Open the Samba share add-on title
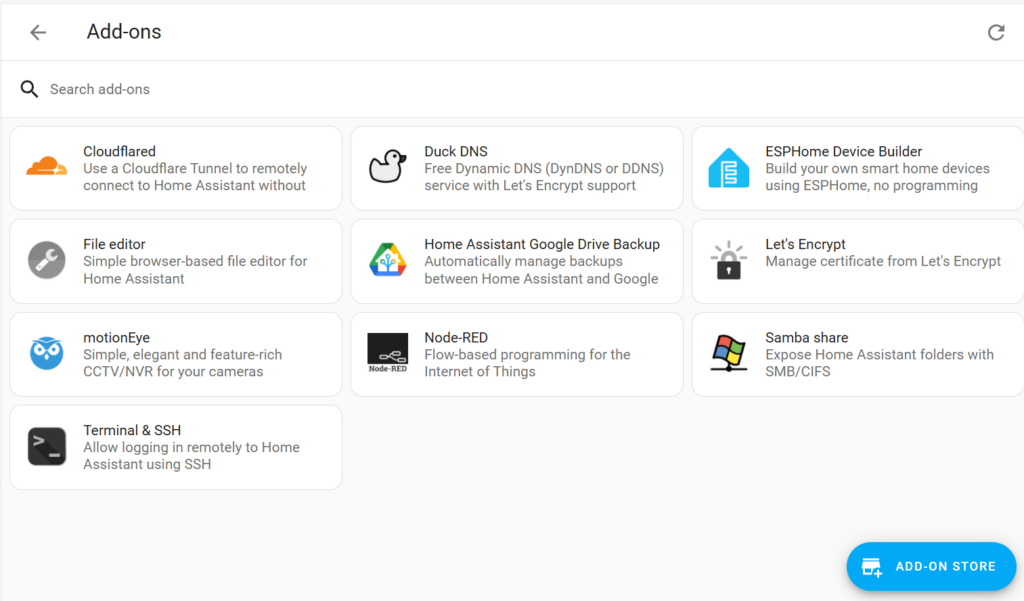 (806, 337)
